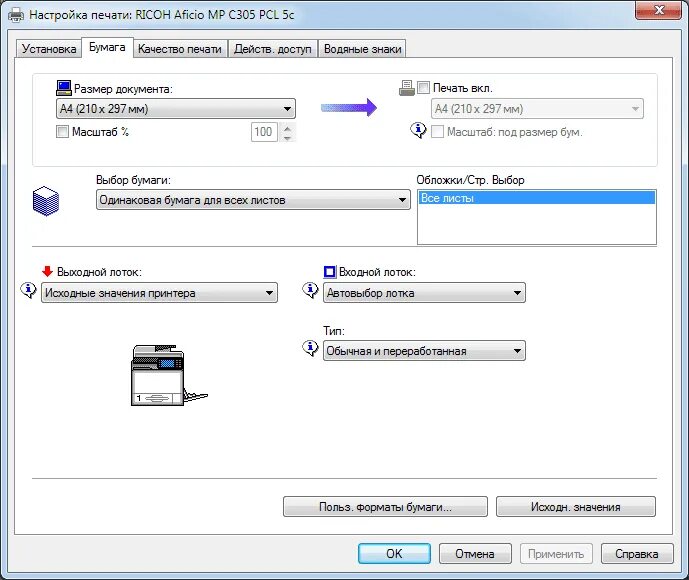Expand the Входной лоток Автовыбор лотка dropdown
689x580 pixels.
(424, 293)
